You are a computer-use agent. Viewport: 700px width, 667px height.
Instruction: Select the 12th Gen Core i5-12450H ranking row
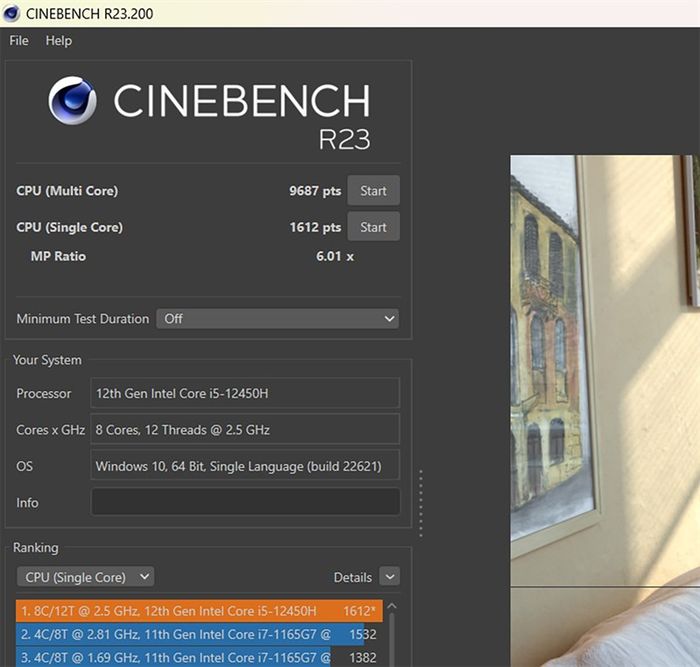click(199, 611)
